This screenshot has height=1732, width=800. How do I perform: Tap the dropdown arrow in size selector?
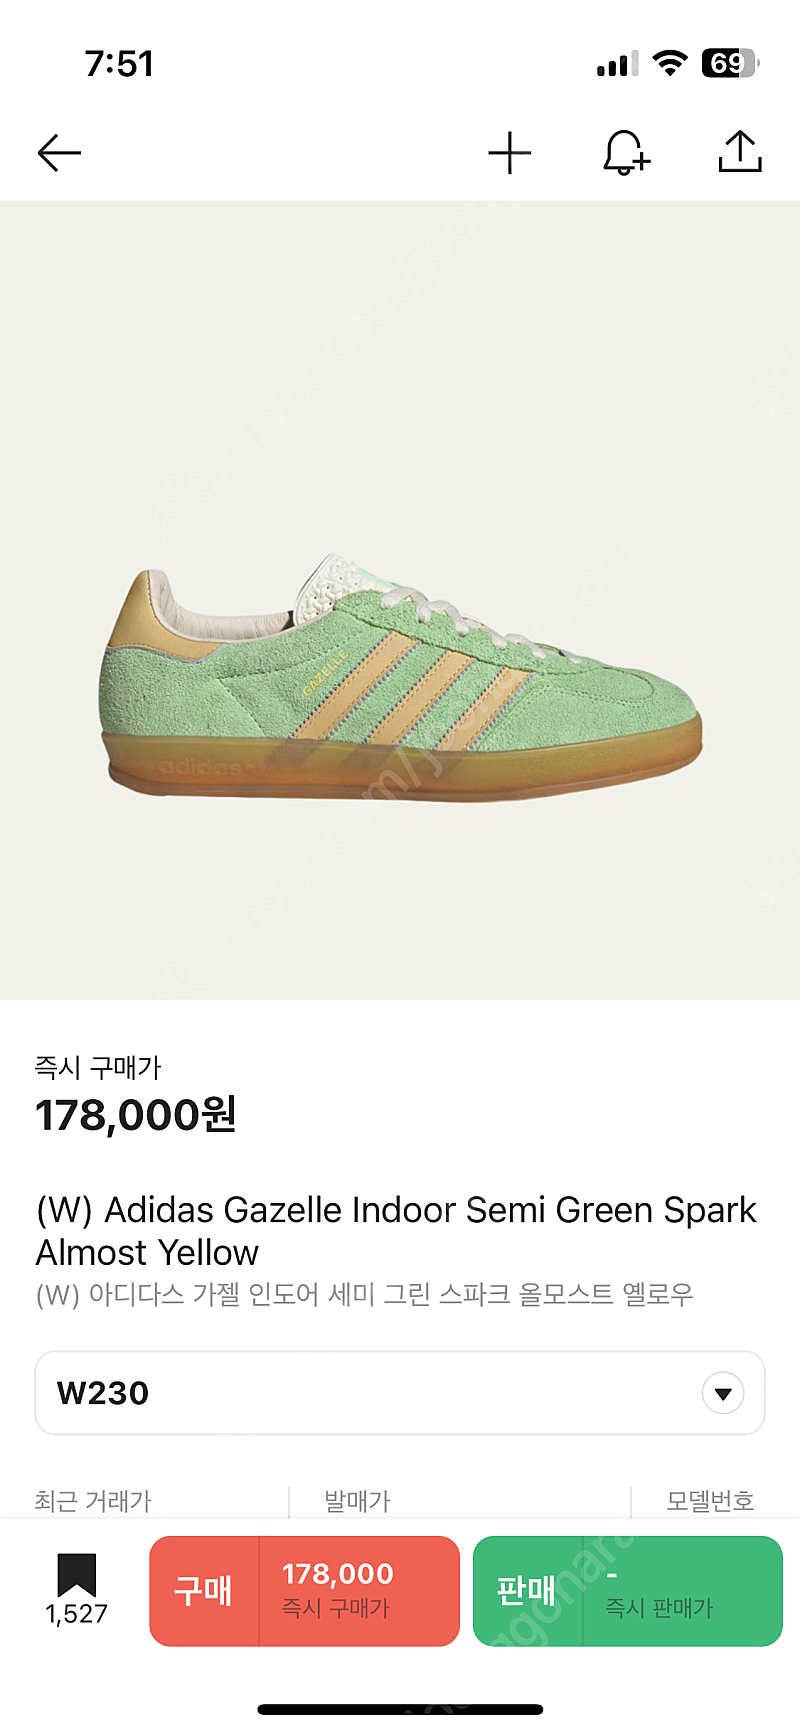coord(723,1393)
